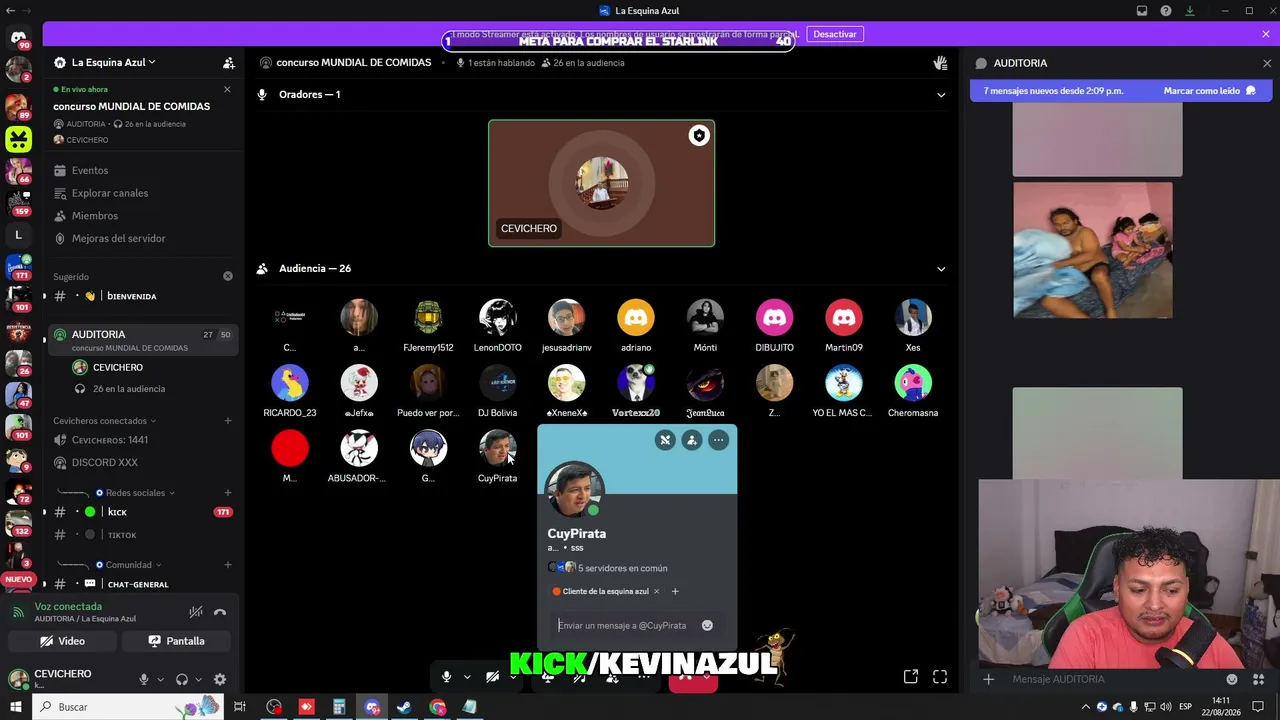Enter full screen for the stage
The height and width of the screenshot is (720, 1280).
(940, 677)
